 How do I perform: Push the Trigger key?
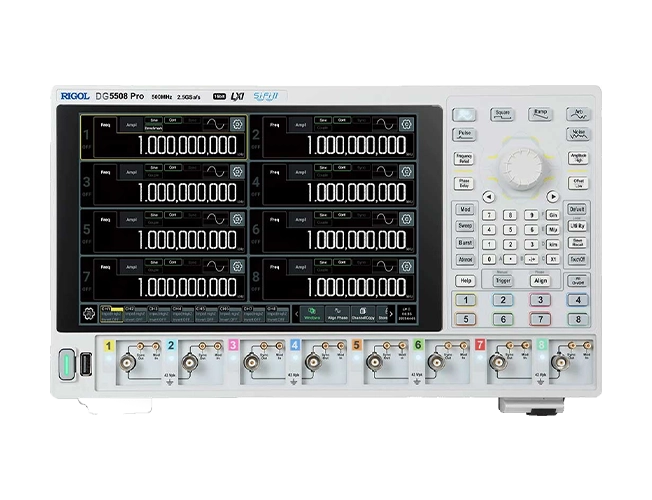[x=502, y=281]
